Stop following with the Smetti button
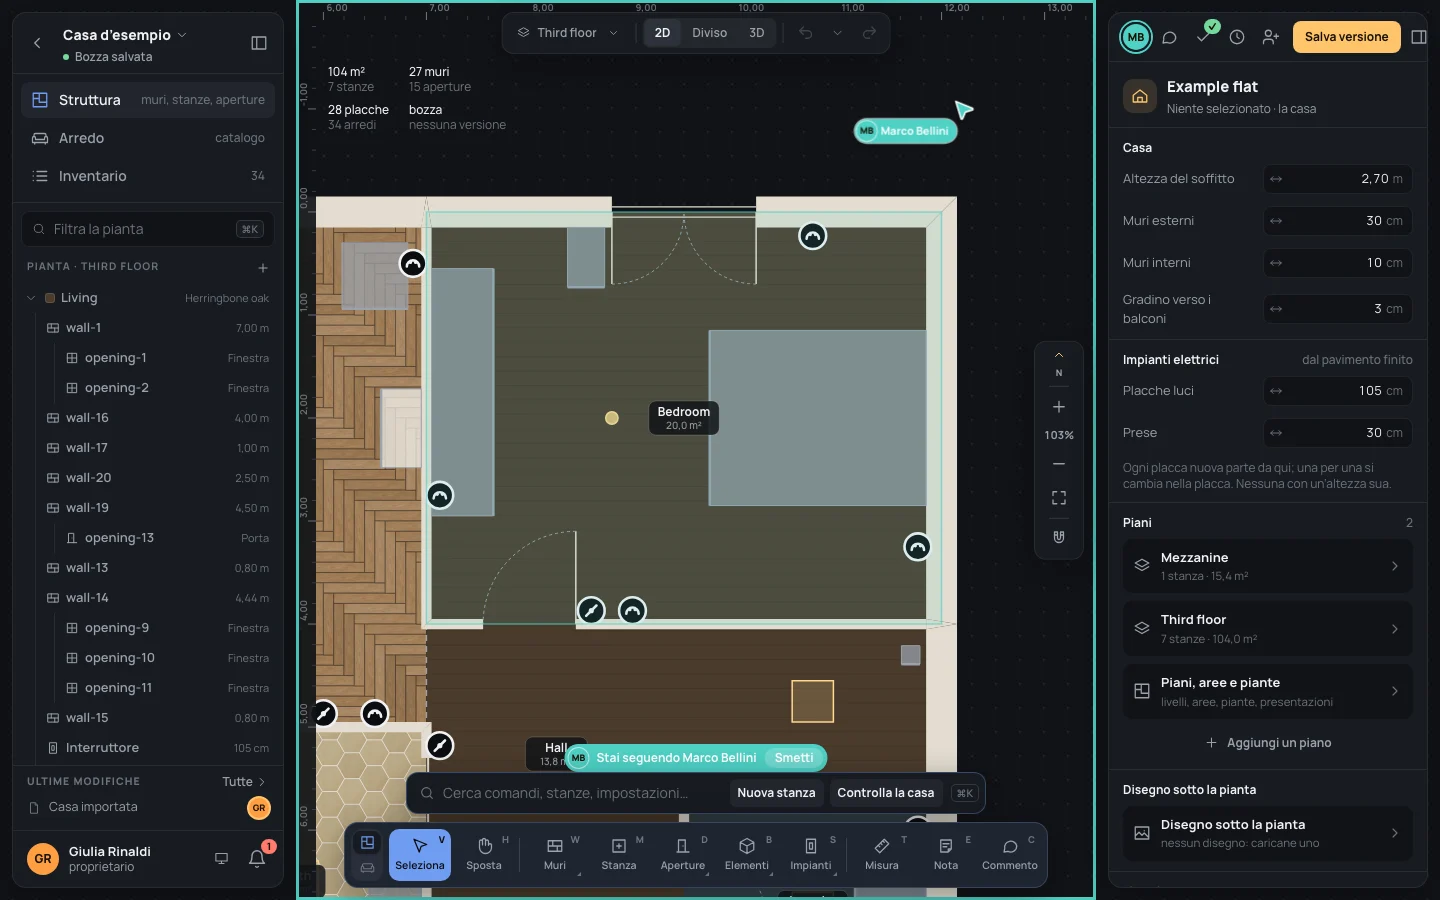Screen dimensions: 1440x900 794,758
